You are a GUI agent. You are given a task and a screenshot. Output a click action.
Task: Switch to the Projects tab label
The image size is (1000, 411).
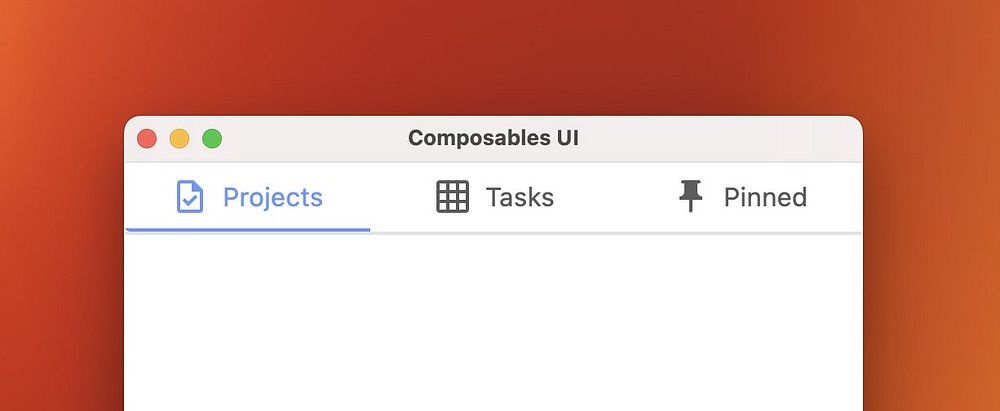[x=272, y=197]
